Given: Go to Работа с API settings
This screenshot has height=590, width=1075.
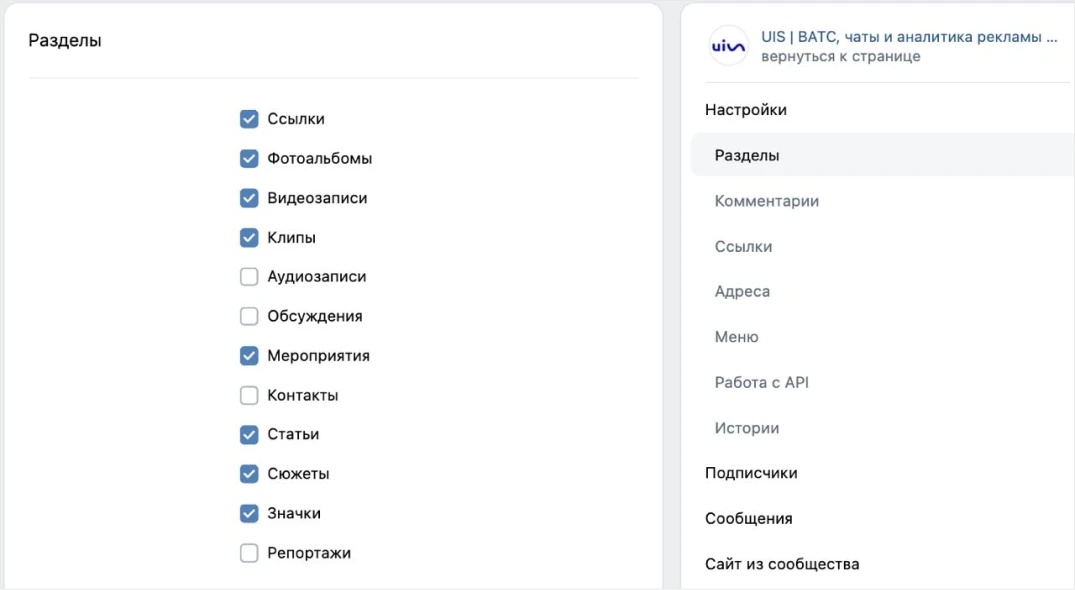Looking at the screenshot, I should tap(762, 382).
